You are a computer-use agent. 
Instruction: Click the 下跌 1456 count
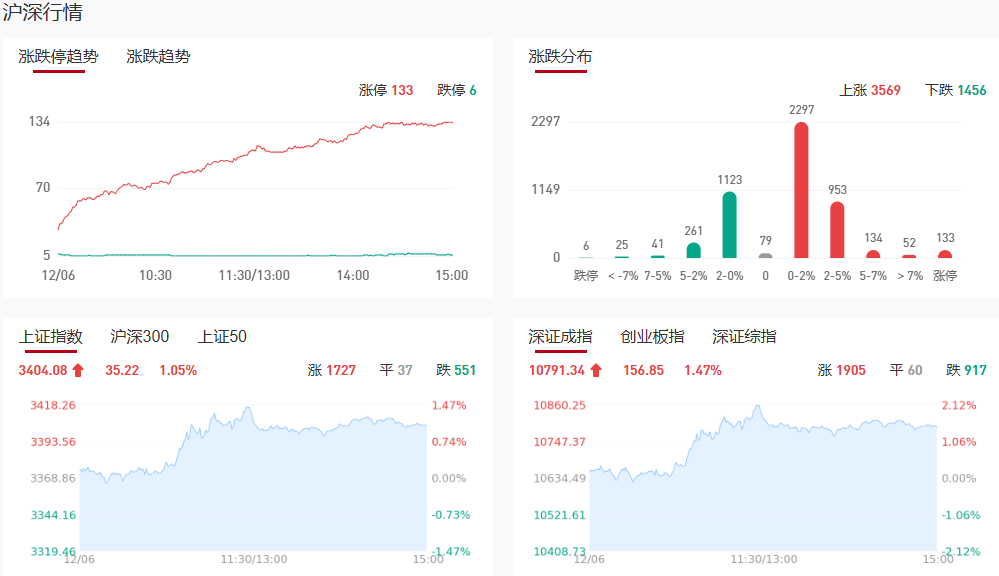[956, 90]
